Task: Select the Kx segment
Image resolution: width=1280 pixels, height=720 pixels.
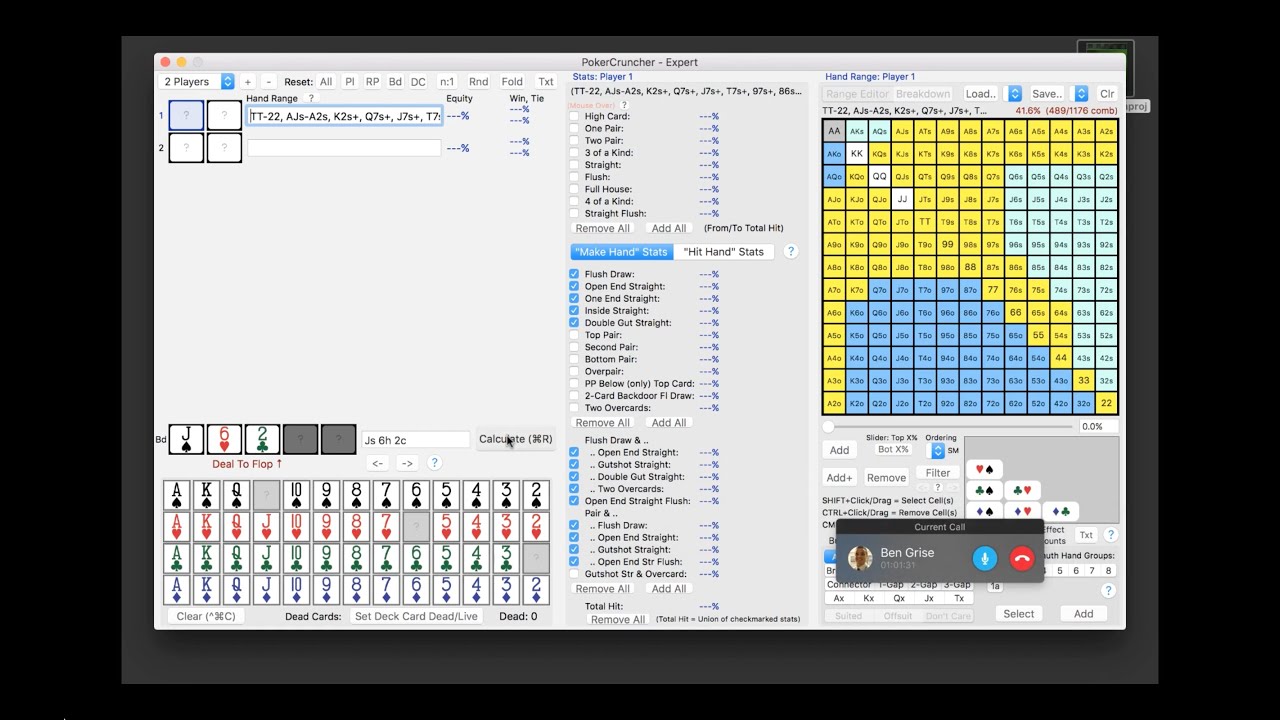Action: pos(869,598)
